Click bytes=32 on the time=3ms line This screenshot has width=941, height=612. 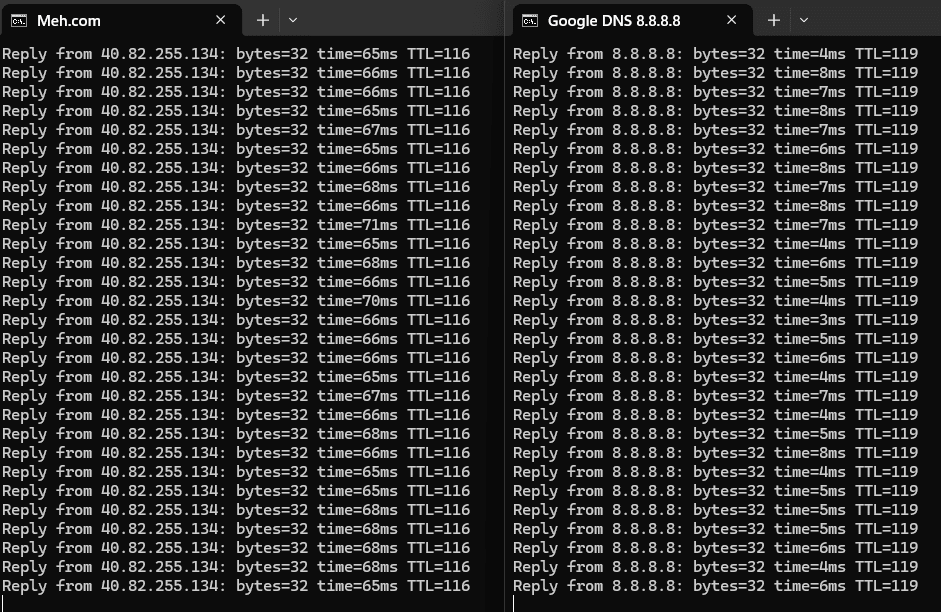(x=729, y=320)
